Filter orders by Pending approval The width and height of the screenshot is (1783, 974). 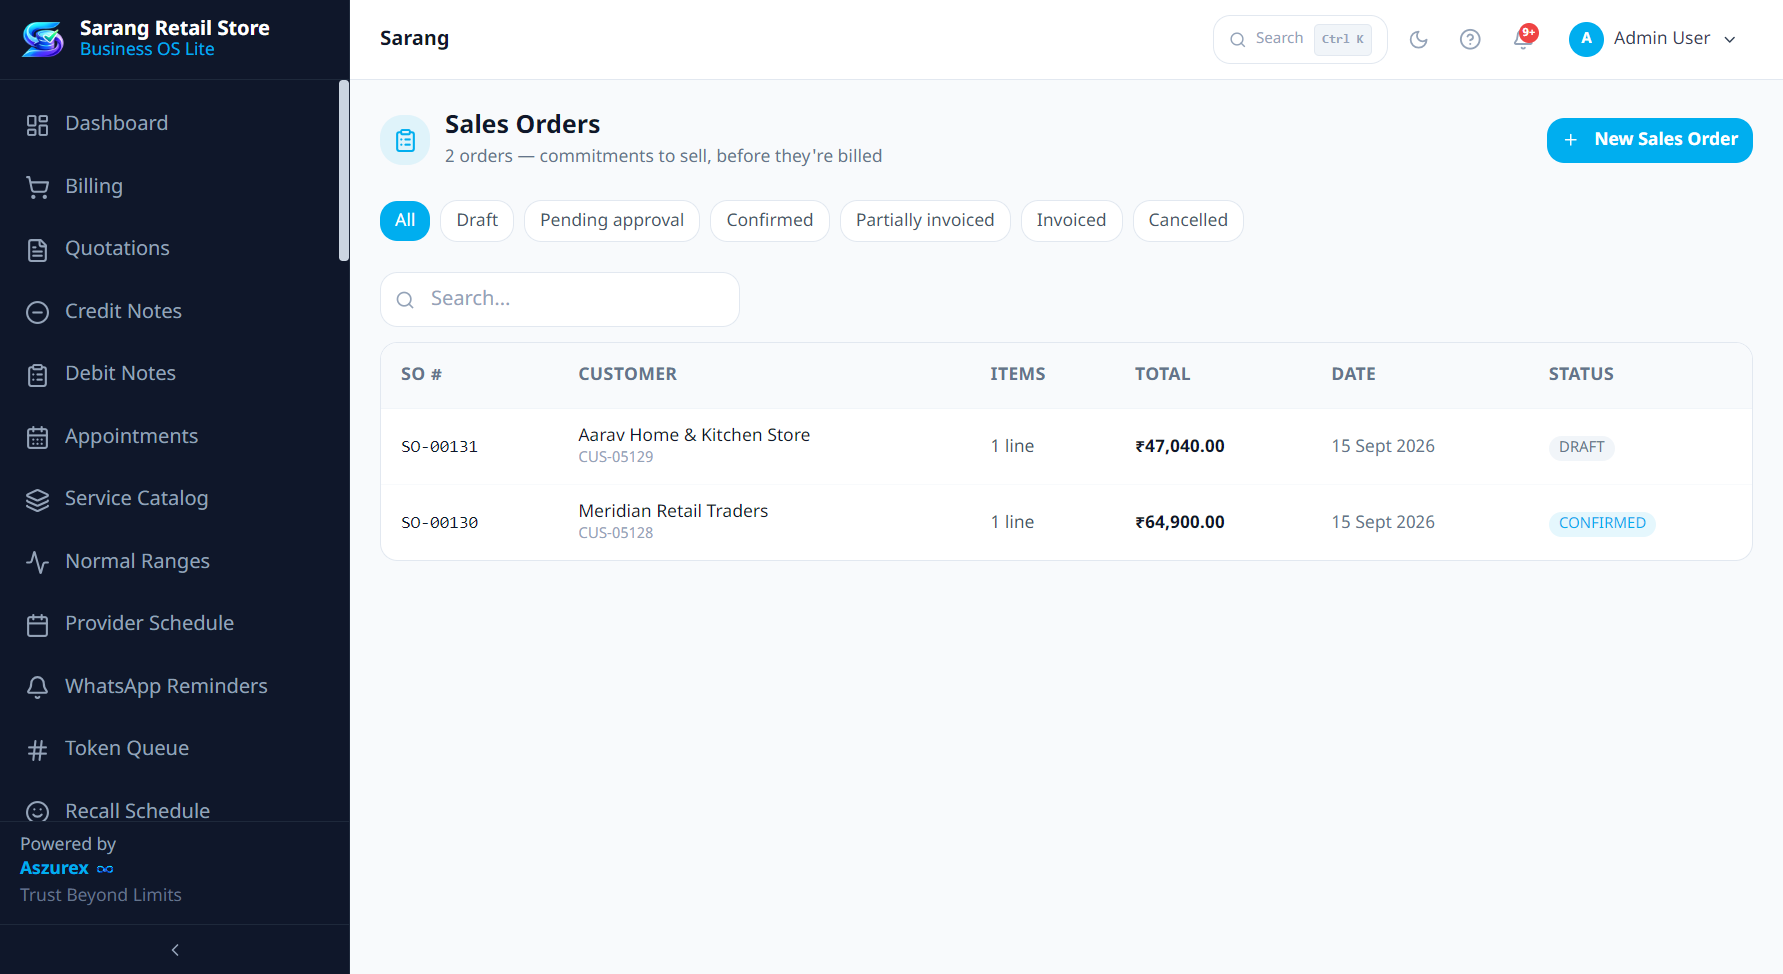[x=612, y=221]
